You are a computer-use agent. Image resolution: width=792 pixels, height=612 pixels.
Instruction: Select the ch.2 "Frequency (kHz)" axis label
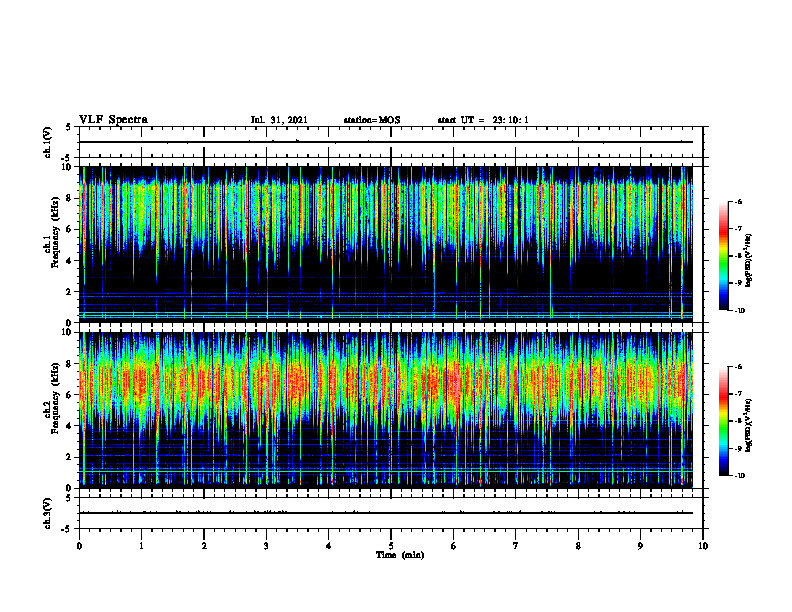[x=56, y=398]
